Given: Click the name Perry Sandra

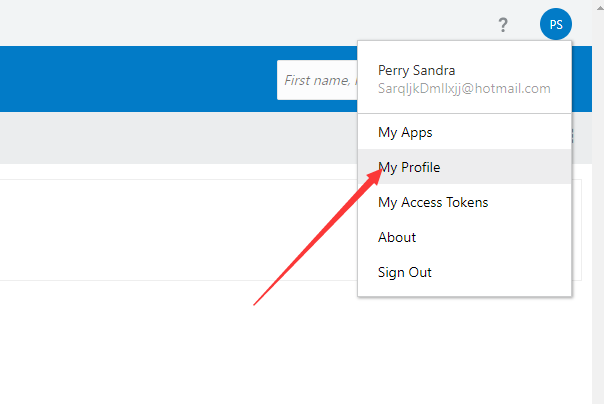Looking at the screenshot, I should [x=416, y=71].
